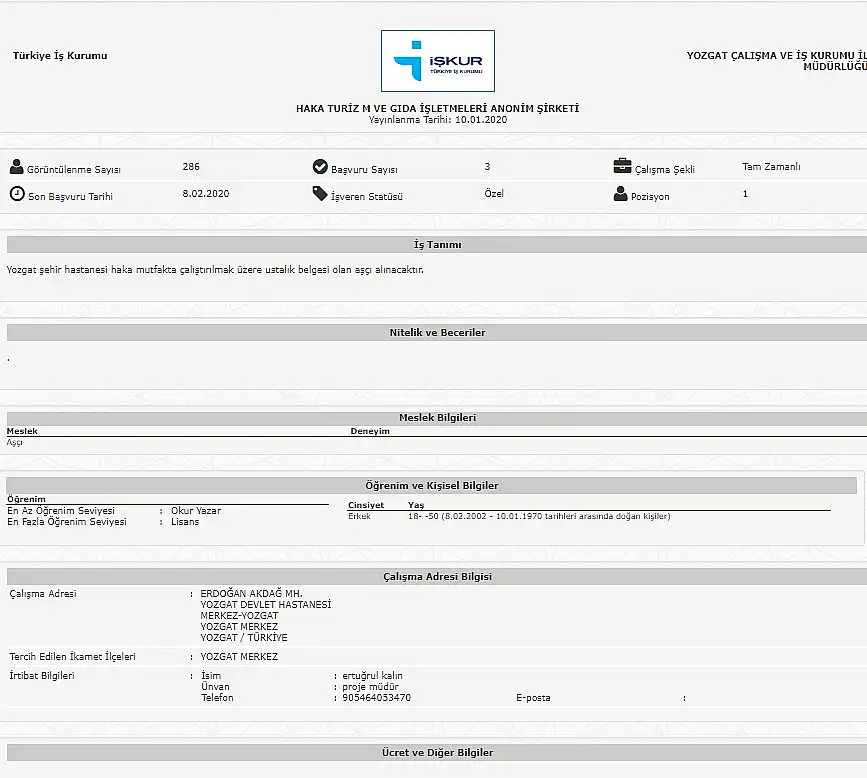Click the 'Lisans' value
Screen dimensions: 867x778
click(x=185, y=522)
